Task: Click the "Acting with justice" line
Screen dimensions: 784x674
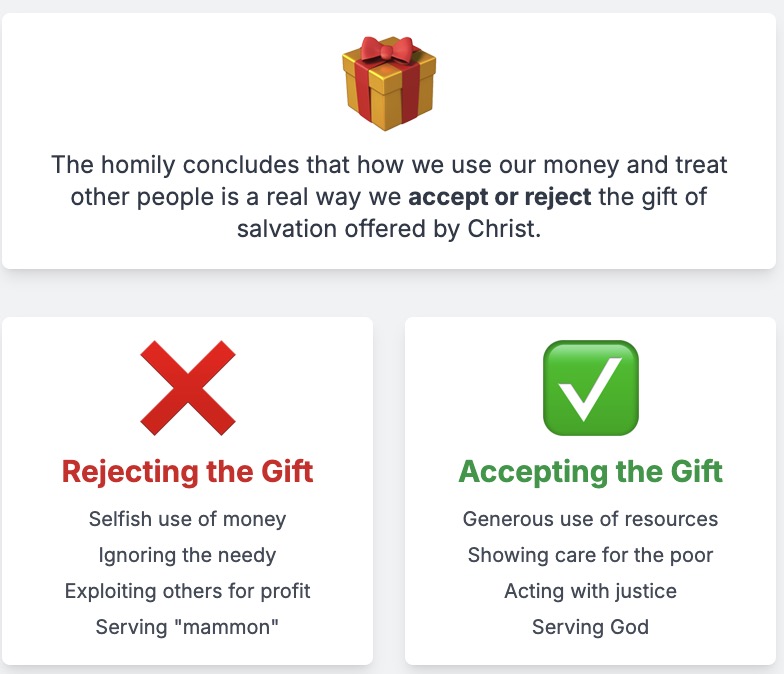Action: click(x=590, y=591)
